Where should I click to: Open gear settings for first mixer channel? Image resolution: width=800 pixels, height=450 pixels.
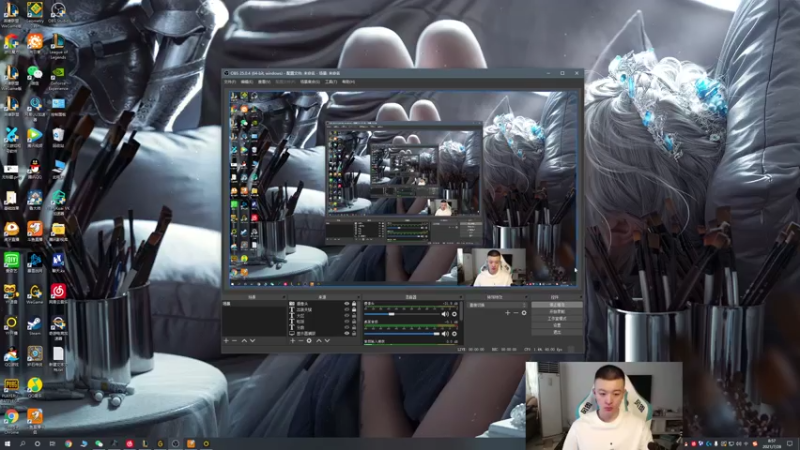[454, 314]
